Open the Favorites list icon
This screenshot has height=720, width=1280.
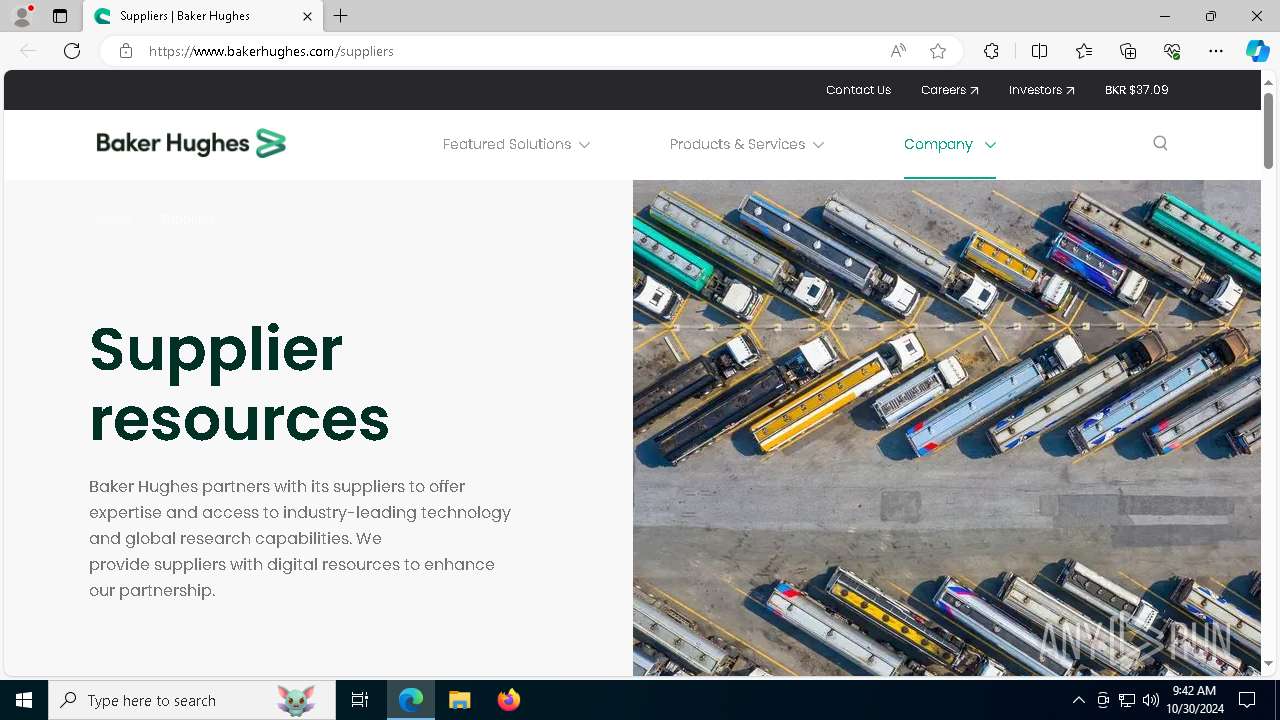click(x=1084, y=51)
